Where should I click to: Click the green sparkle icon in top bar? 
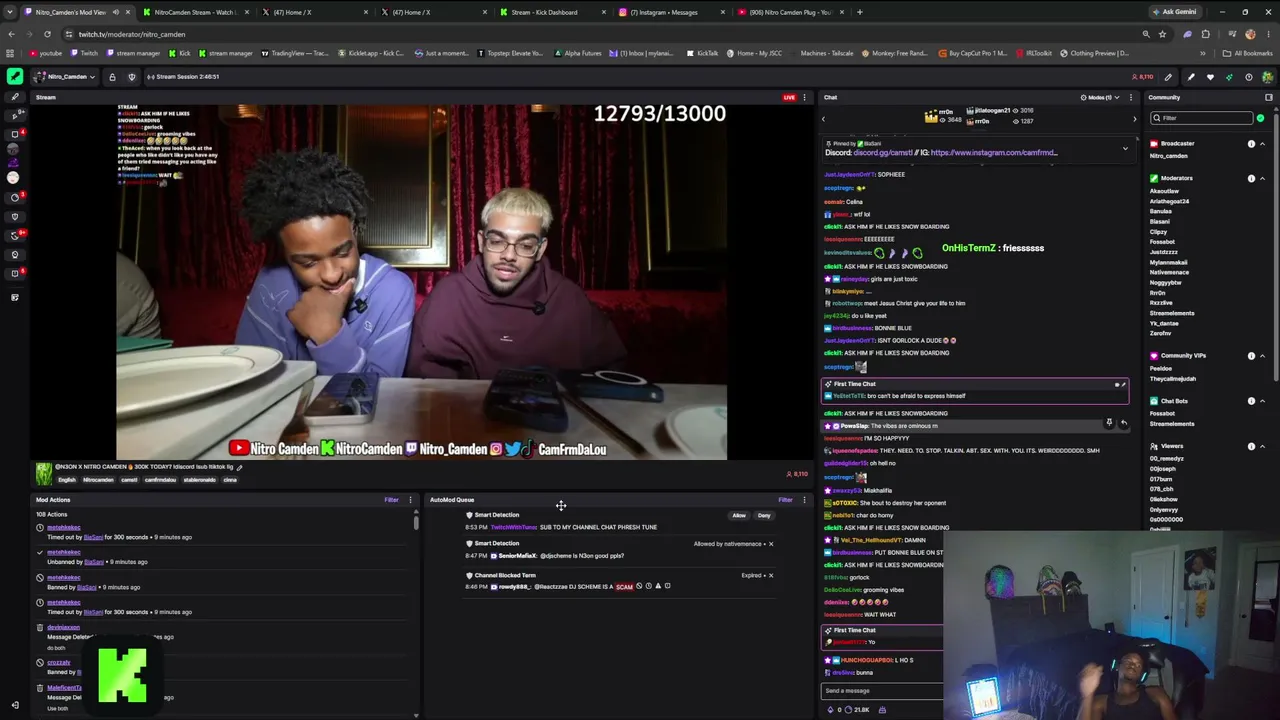1229,77
